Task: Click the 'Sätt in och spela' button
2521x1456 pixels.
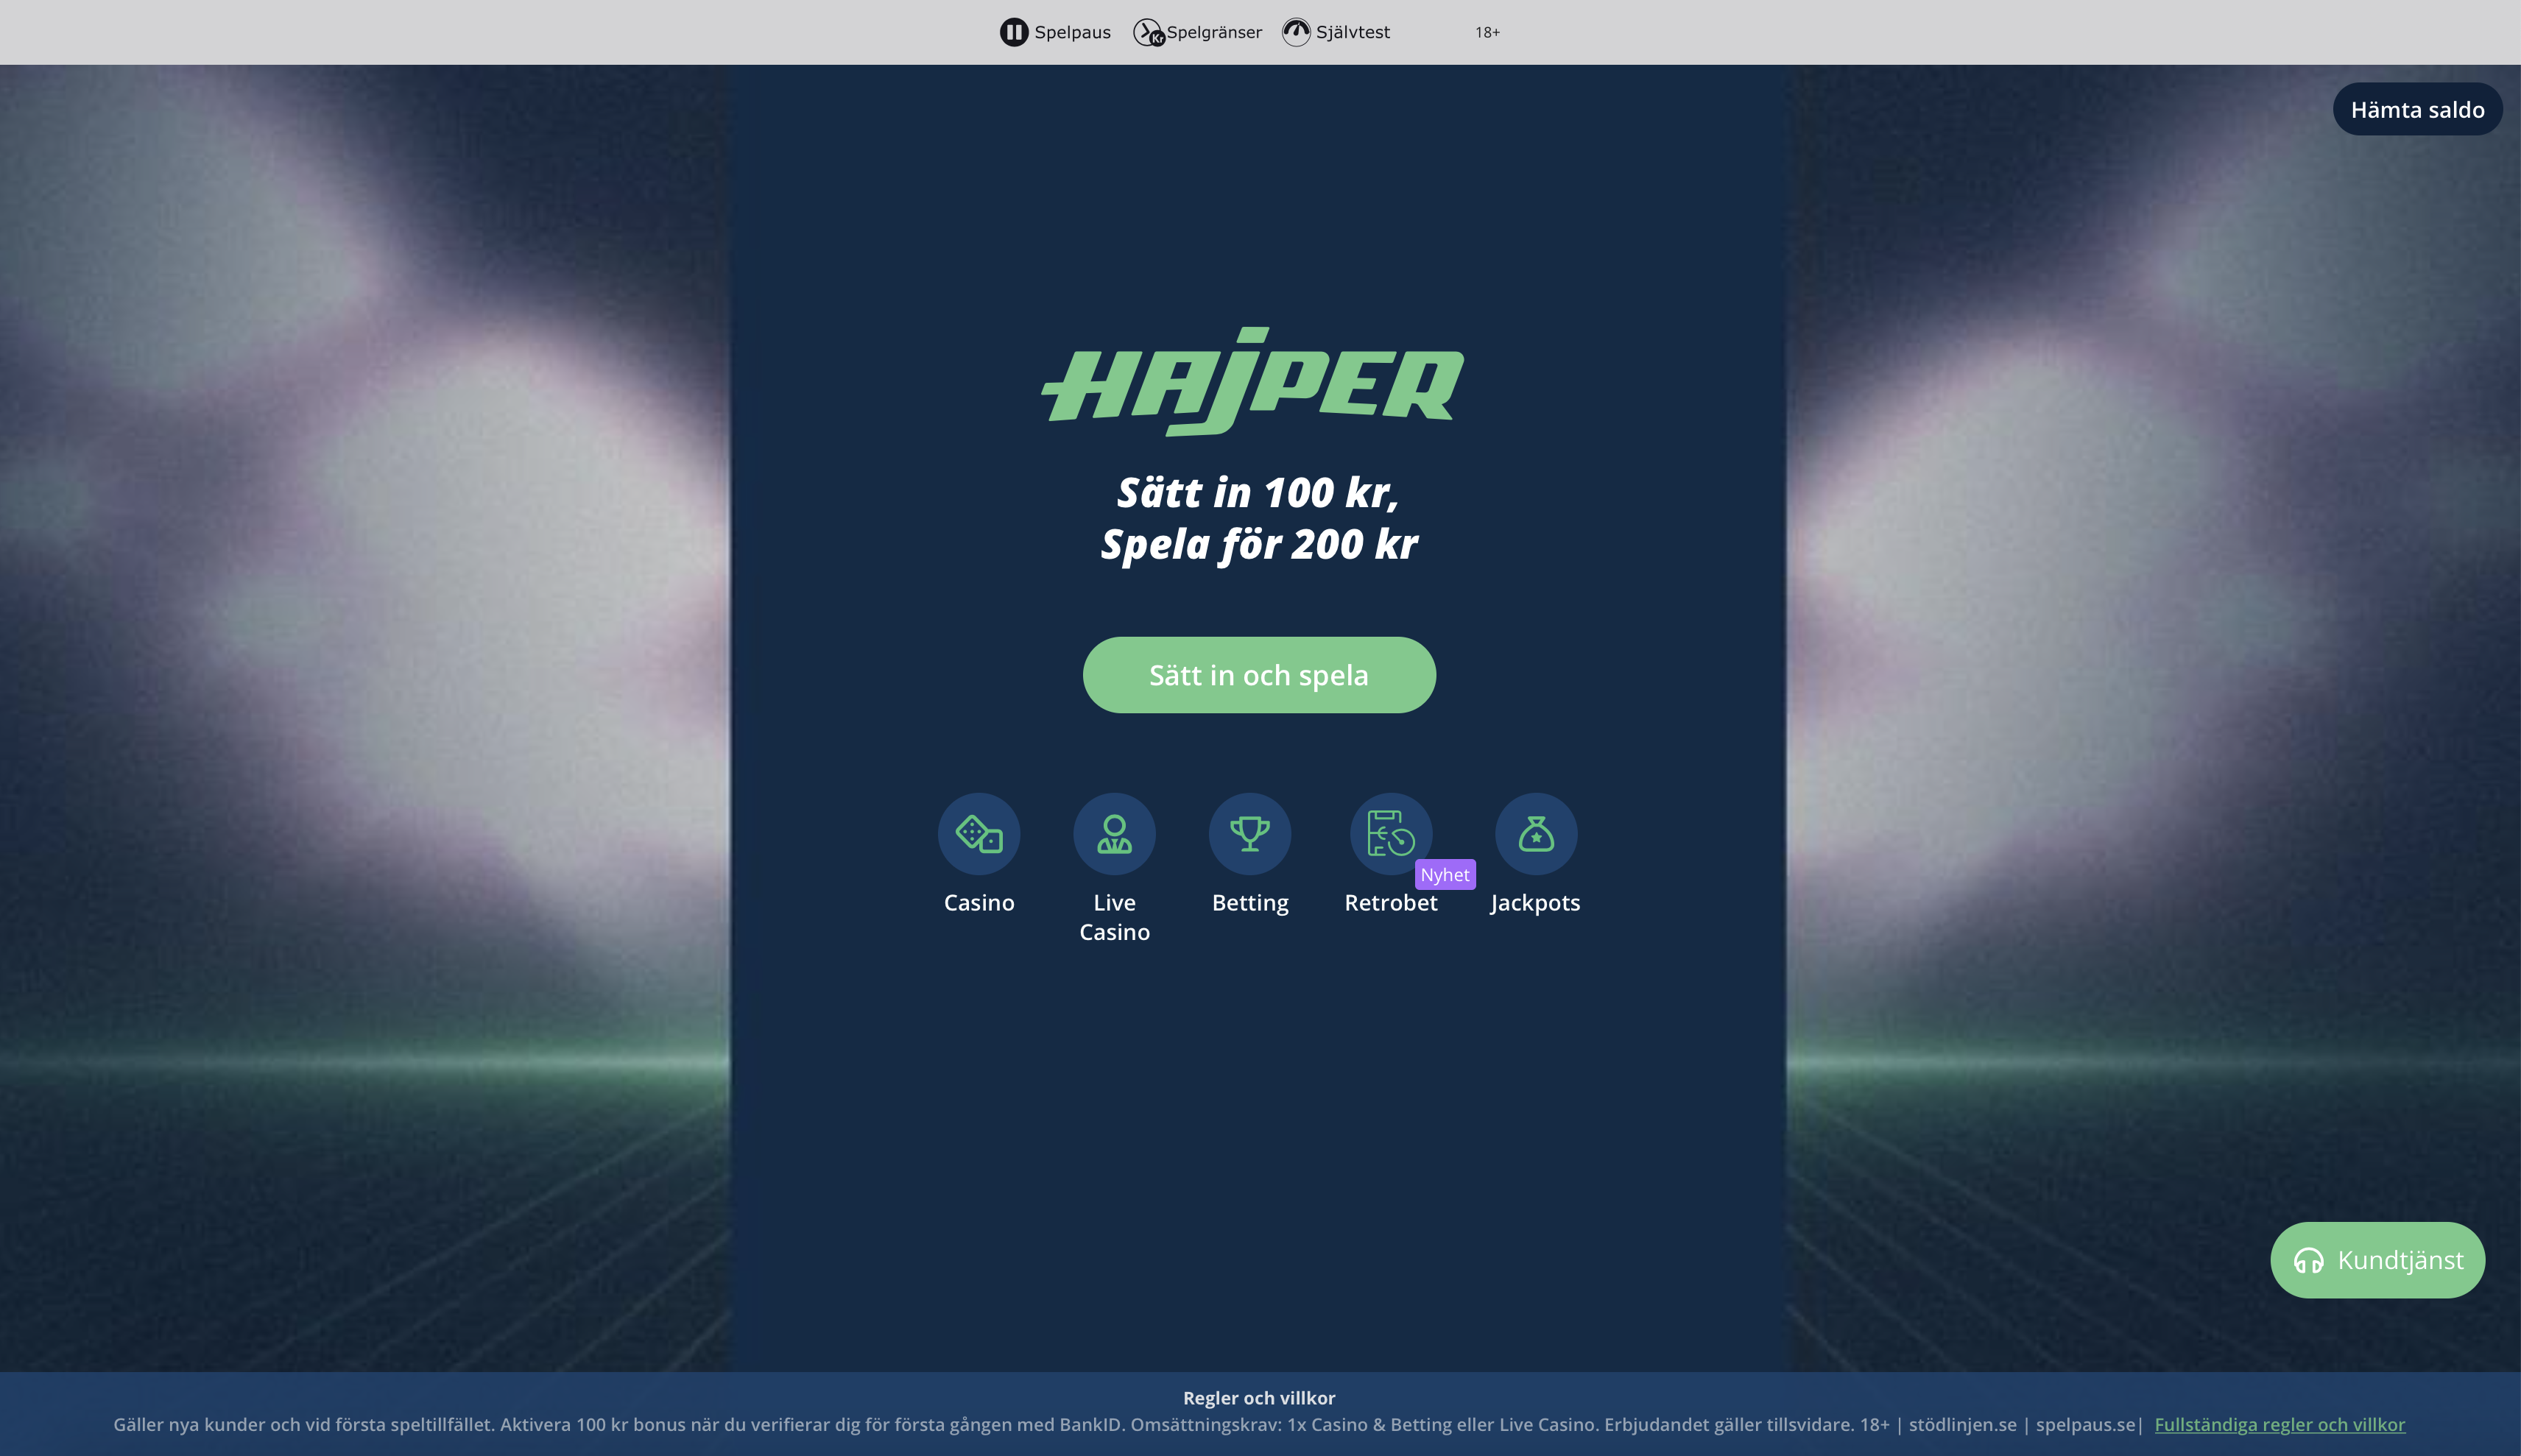Action: click(1259, 674)
